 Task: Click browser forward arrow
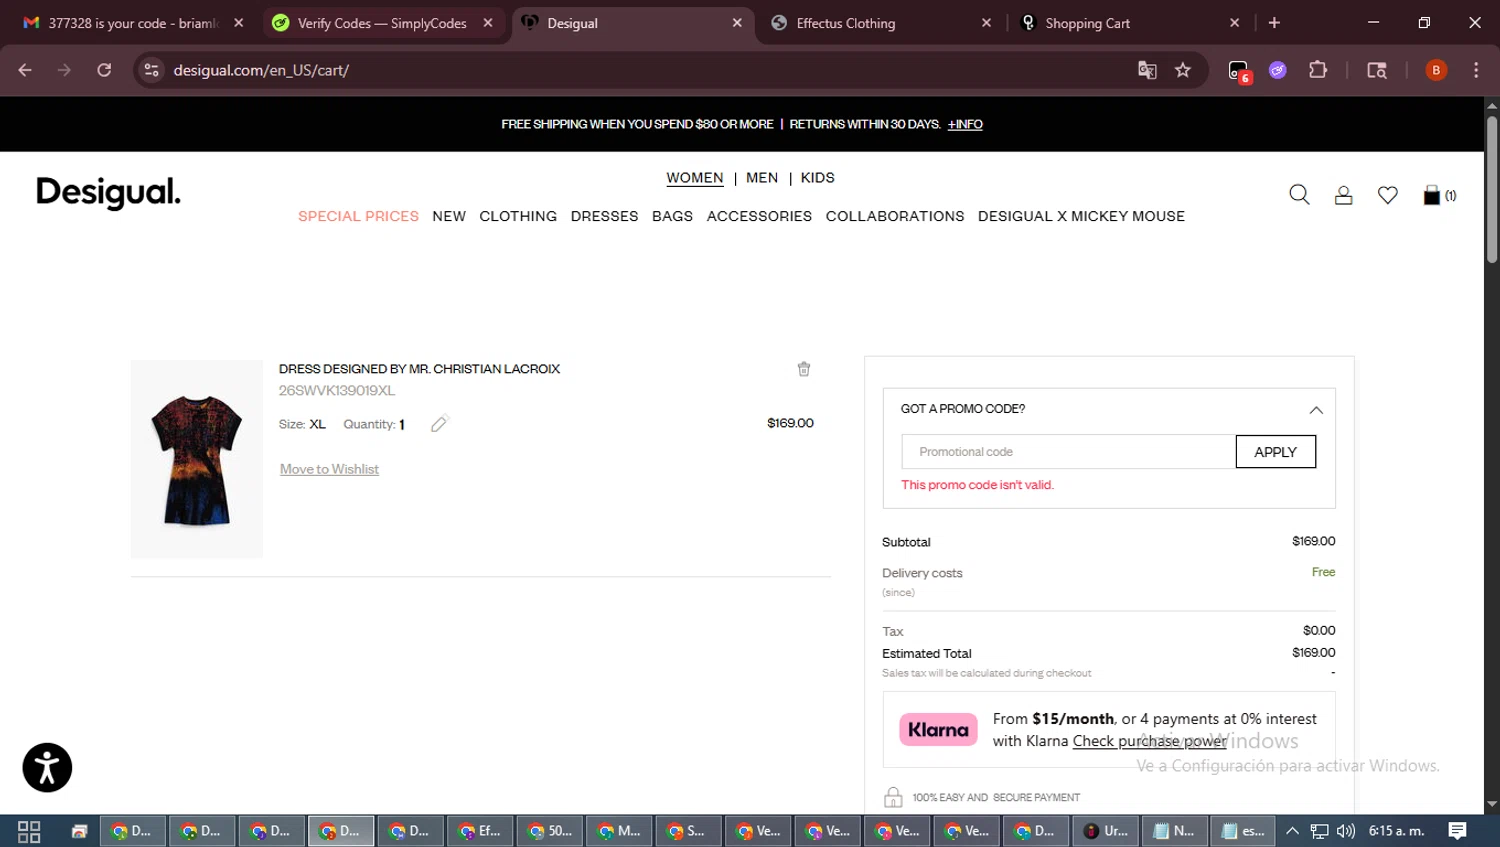[x=64, y=70]
